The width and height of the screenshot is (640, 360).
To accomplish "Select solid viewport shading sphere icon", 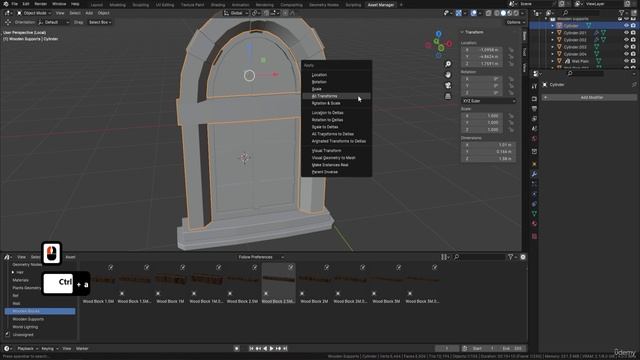I will click(503, 13).
